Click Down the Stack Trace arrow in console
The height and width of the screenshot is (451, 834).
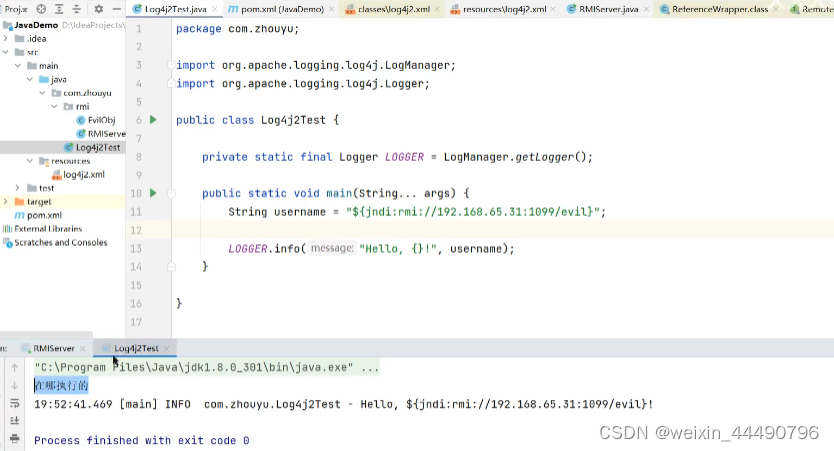(x=14, y=386)
